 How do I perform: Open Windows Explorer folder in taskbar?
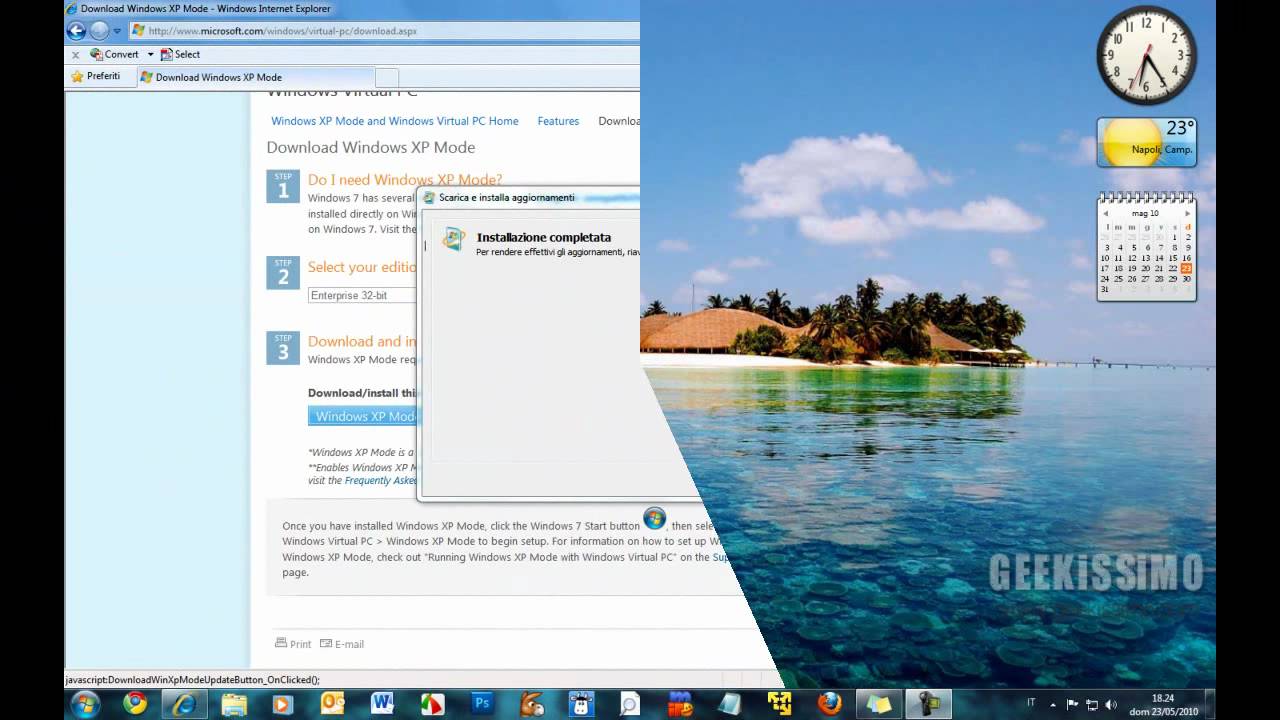[234, 704]
